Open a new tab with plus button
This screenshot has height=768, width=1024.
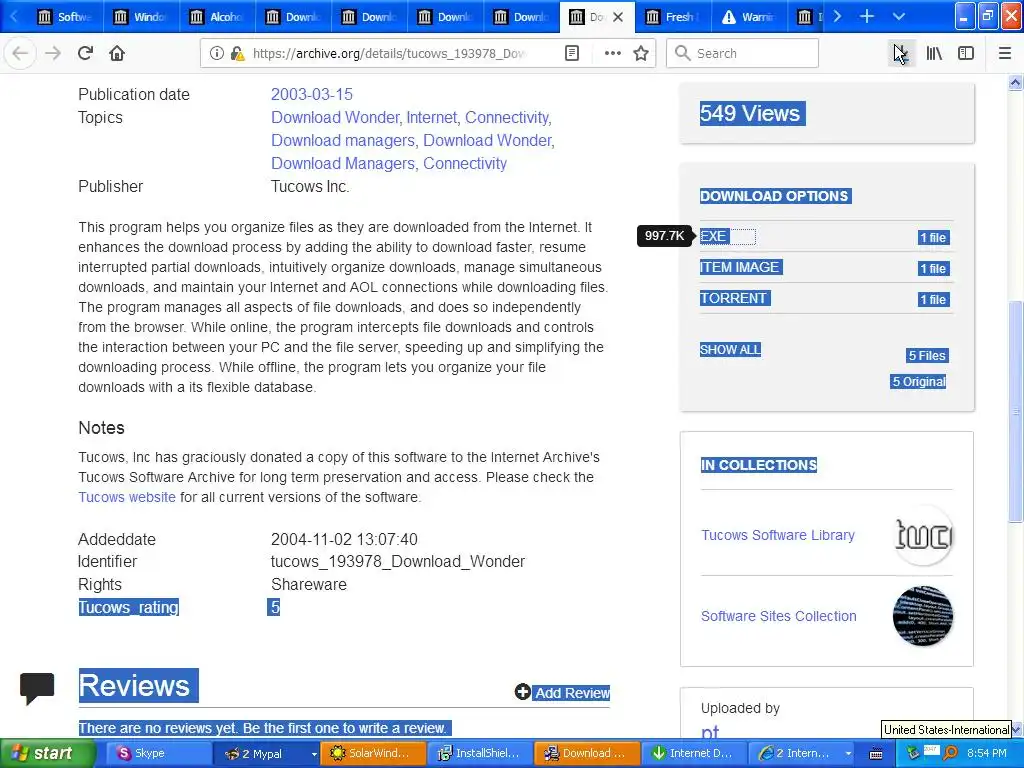[867, 16]
